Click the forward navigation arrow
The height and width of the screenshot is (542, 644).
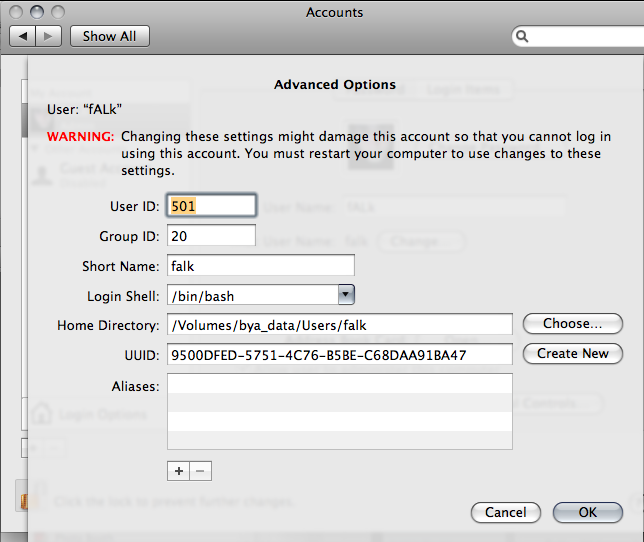coord(50,36)
